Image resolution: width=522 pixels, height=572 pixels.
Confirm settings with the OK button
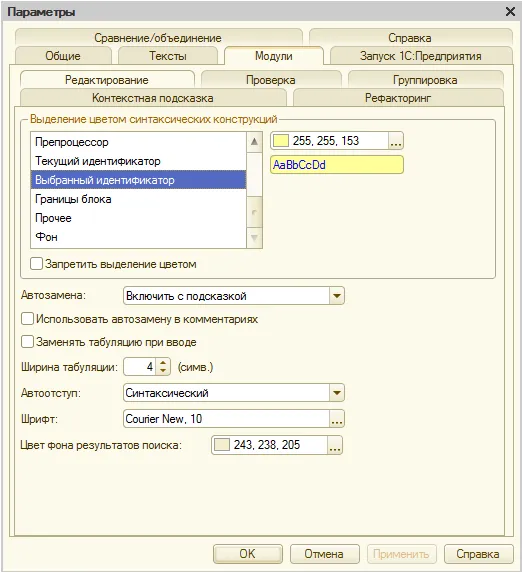[x=248, y=554]
